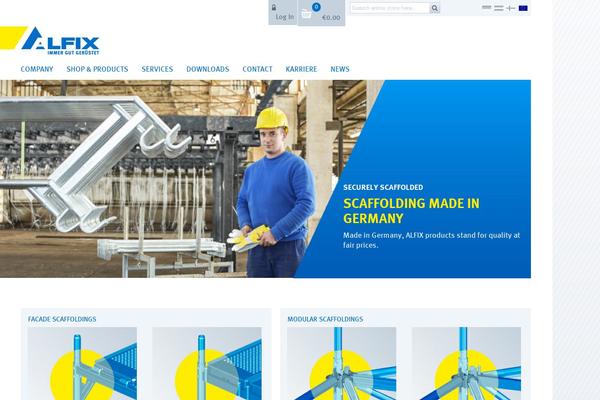
Task: Click the Log In link
Action: [285, 17]
